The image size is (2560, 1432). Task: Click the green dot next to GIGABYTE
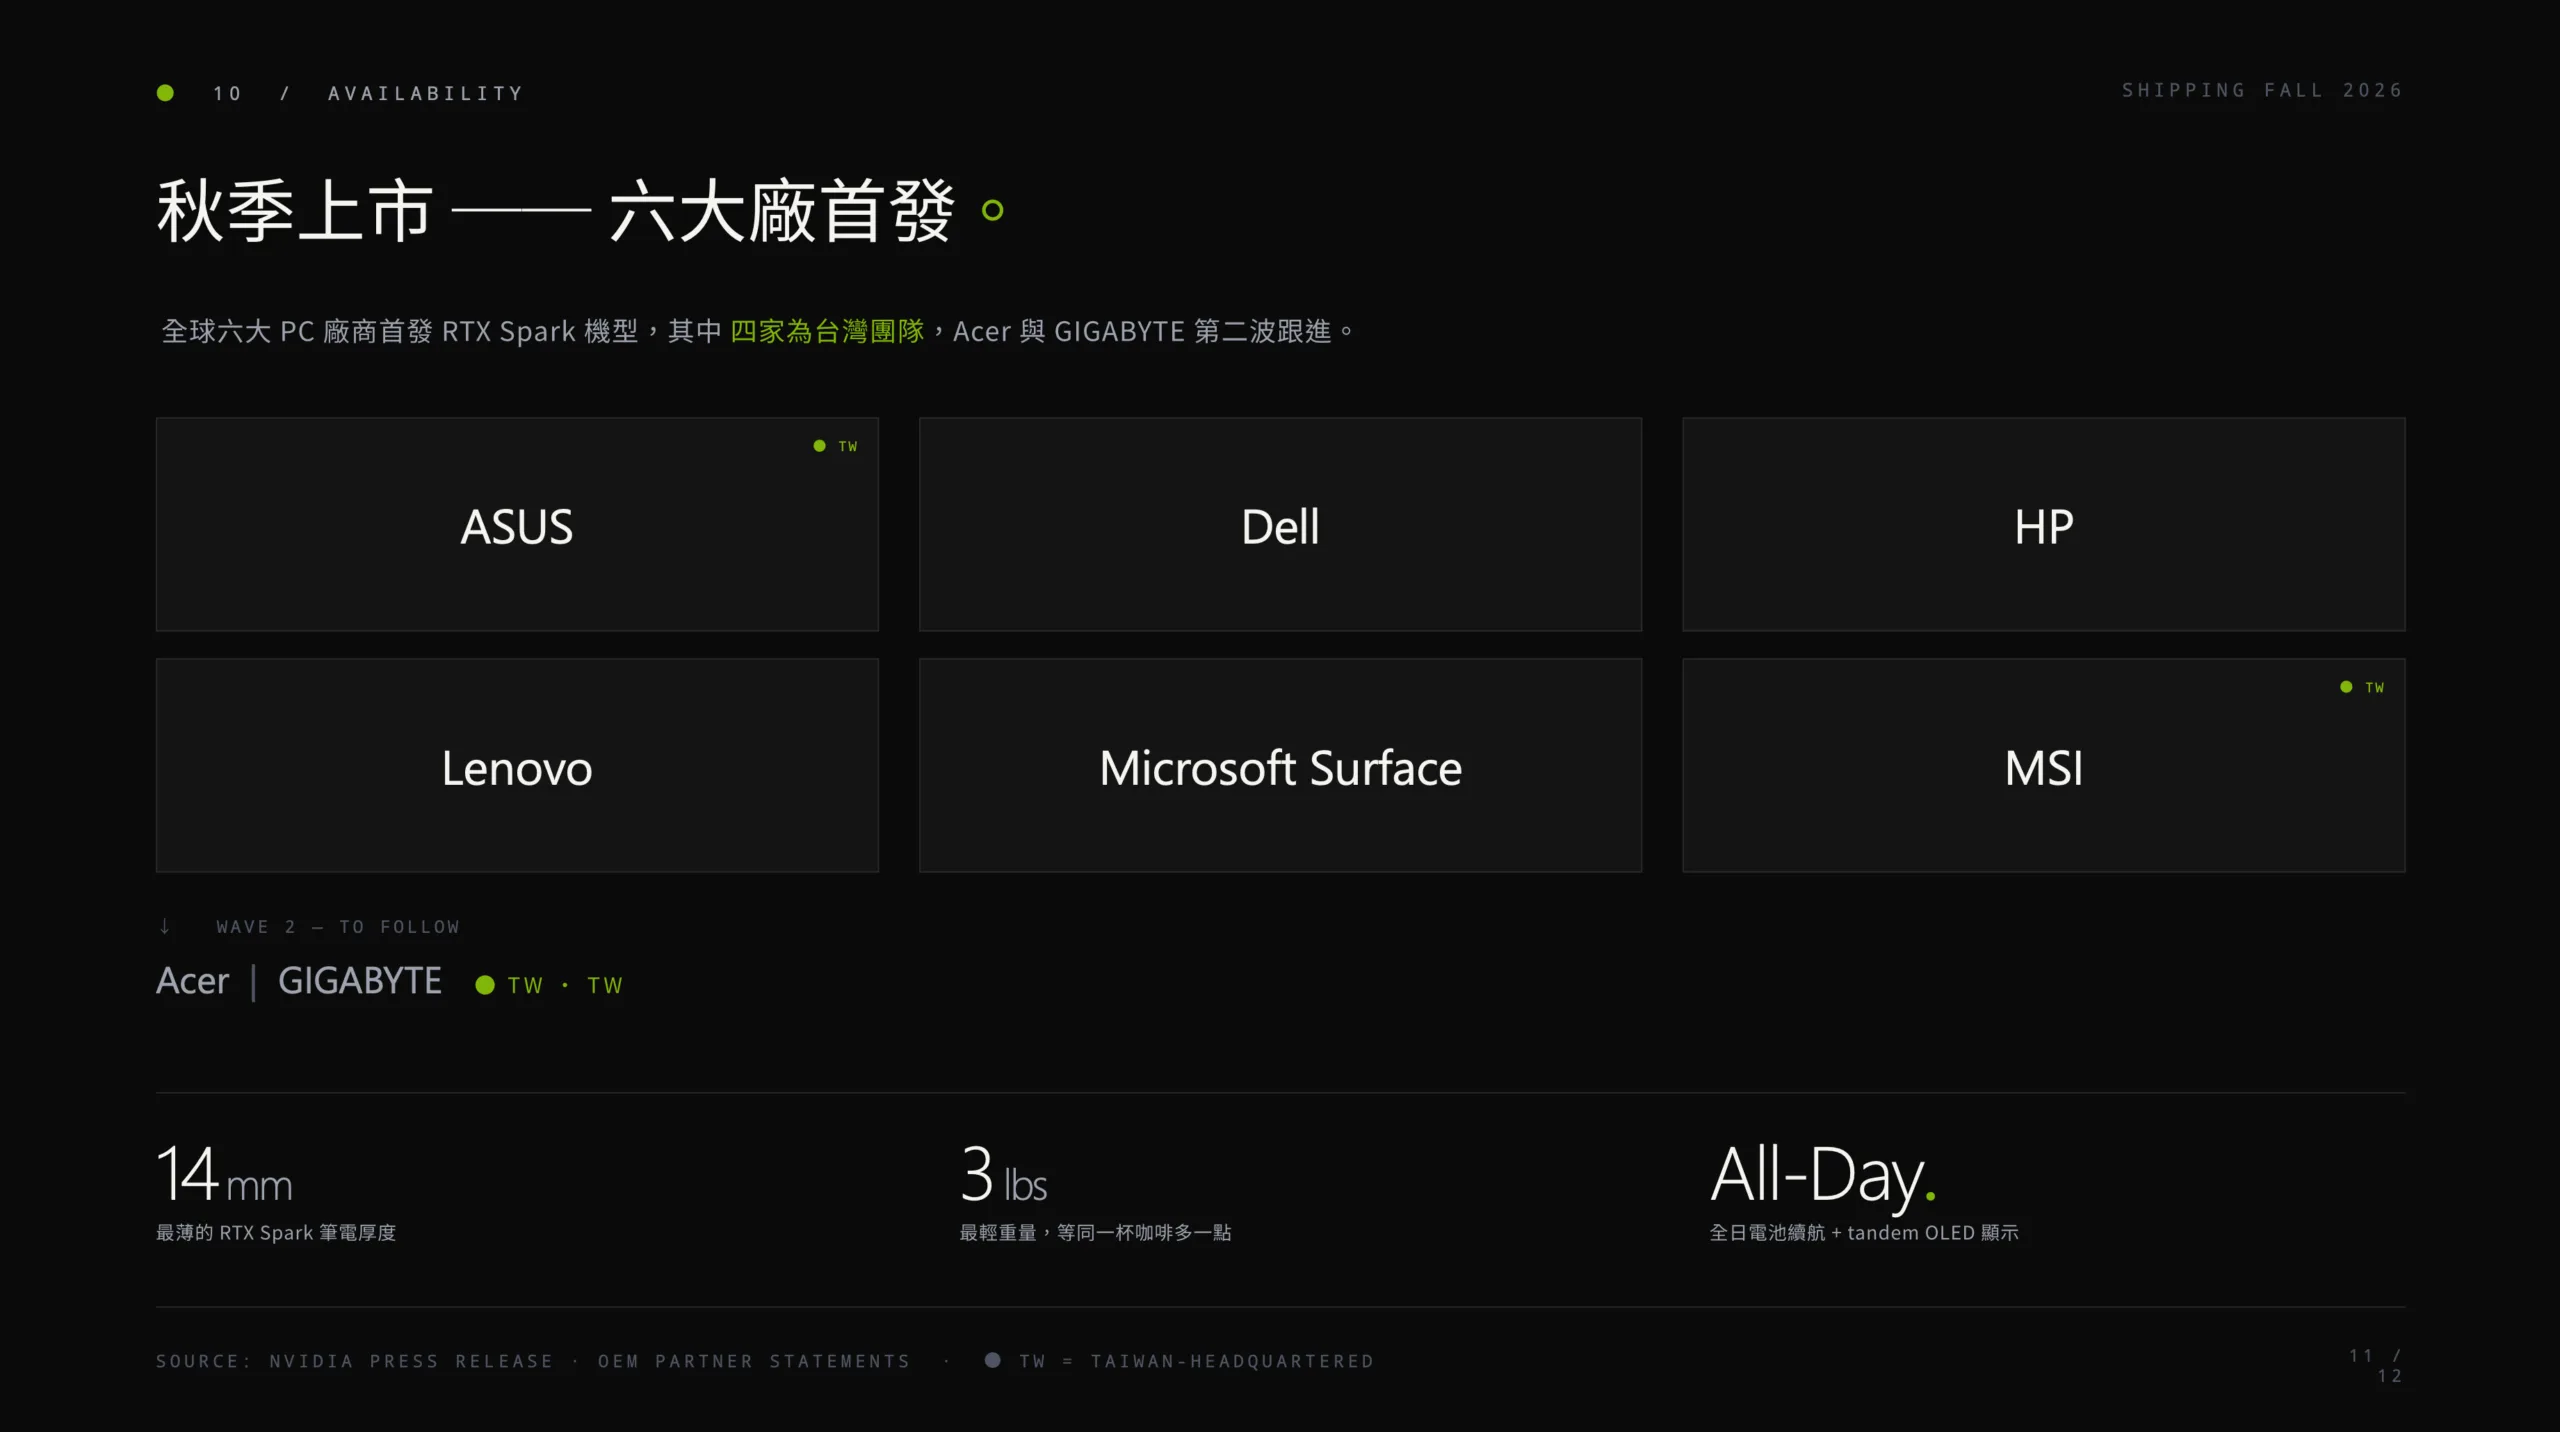pos(485,985)
